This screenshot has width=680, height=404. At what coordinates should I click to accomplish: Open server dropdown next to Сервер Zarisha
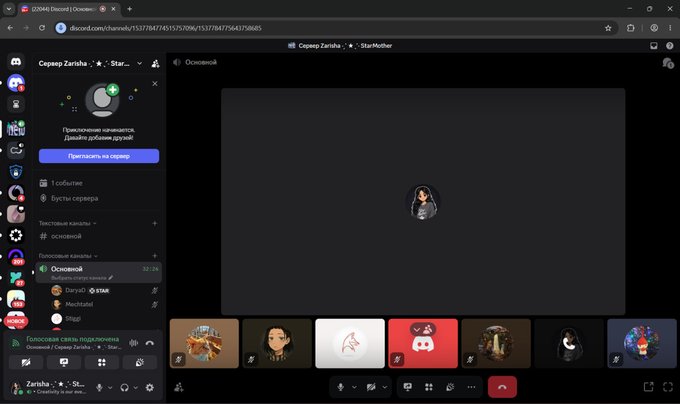(x=139, y=64)
